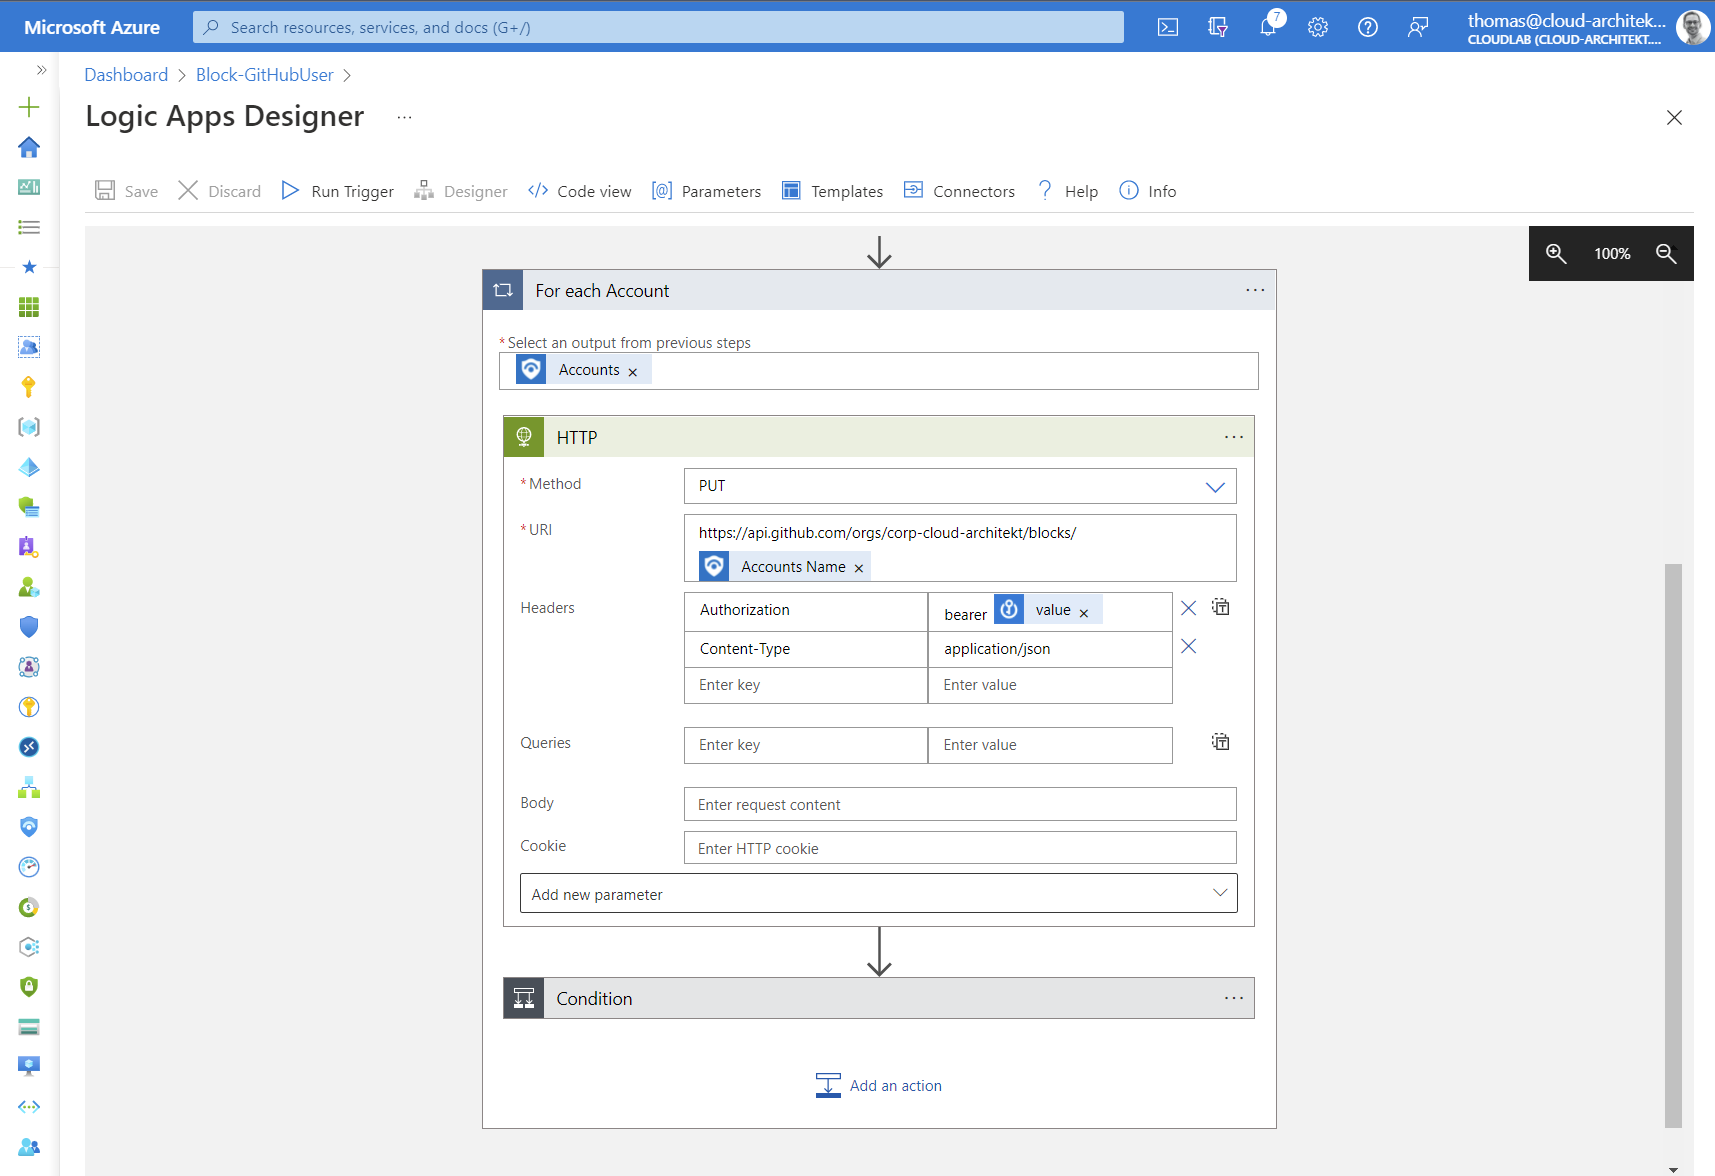Click the empty Headers Enter key field

pos(806,685)
